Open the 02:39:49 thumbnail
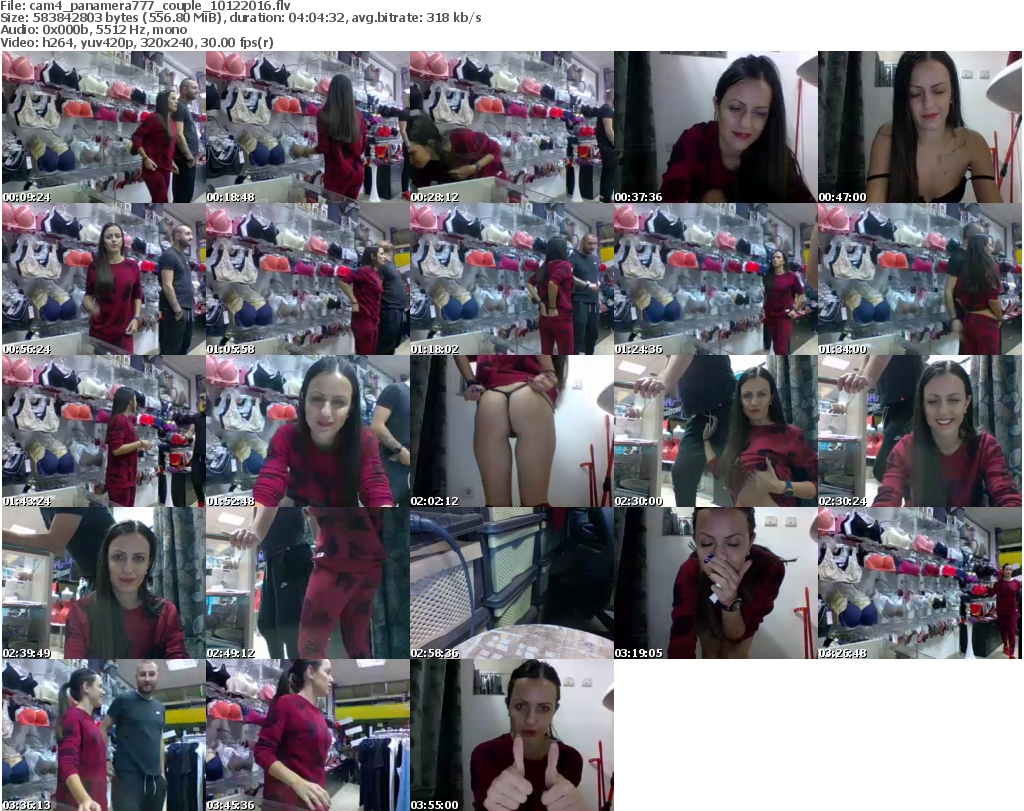The width and height of the screenshot is (1024, 811). tap(104, 583)
